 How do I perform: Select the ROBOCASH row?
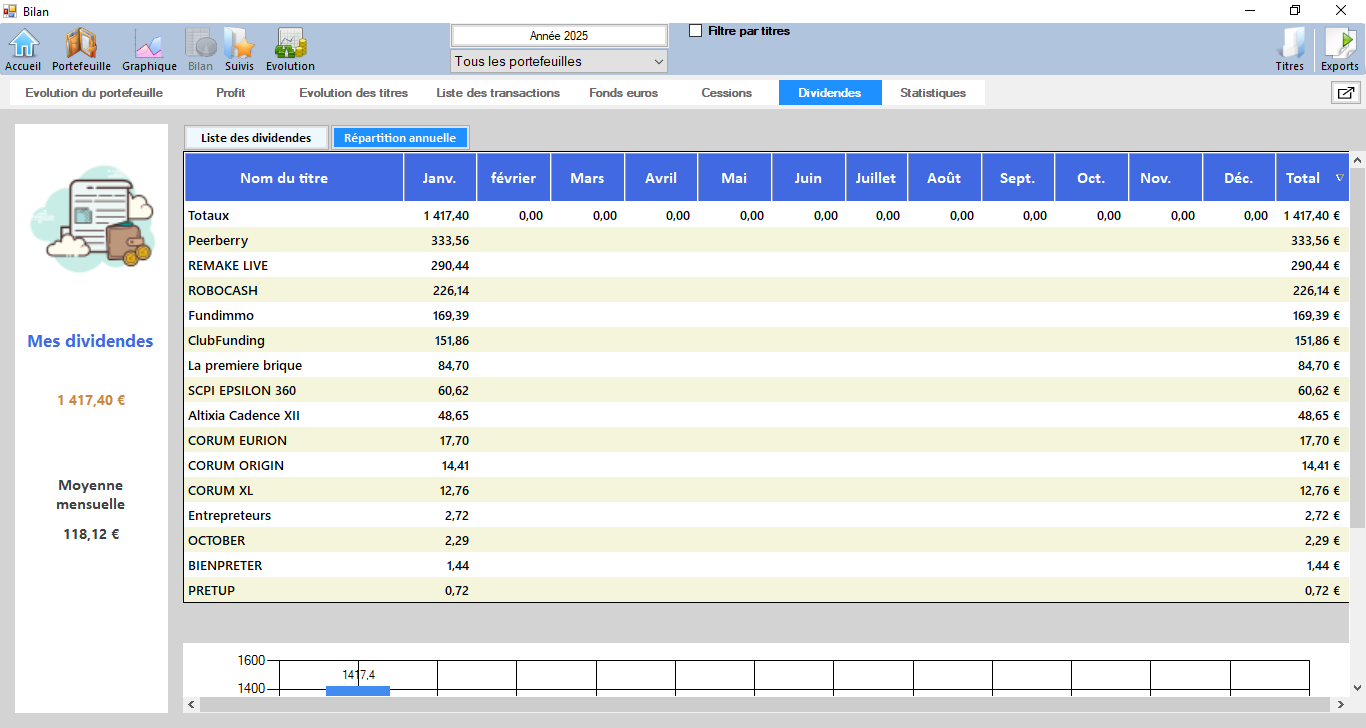pyautogui.click(x=767, y=290)
